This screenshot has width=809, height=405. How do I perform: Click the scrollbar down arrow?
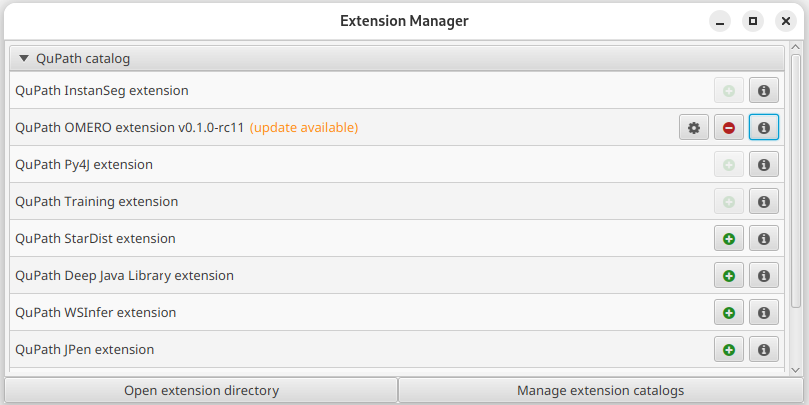[x=795, y=370]
